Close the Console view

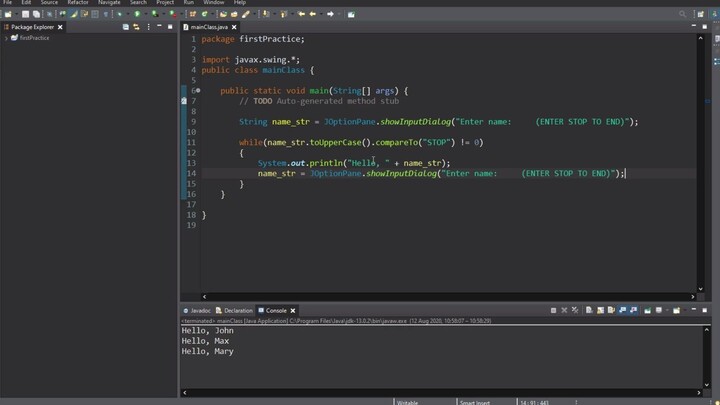point(292,310)
